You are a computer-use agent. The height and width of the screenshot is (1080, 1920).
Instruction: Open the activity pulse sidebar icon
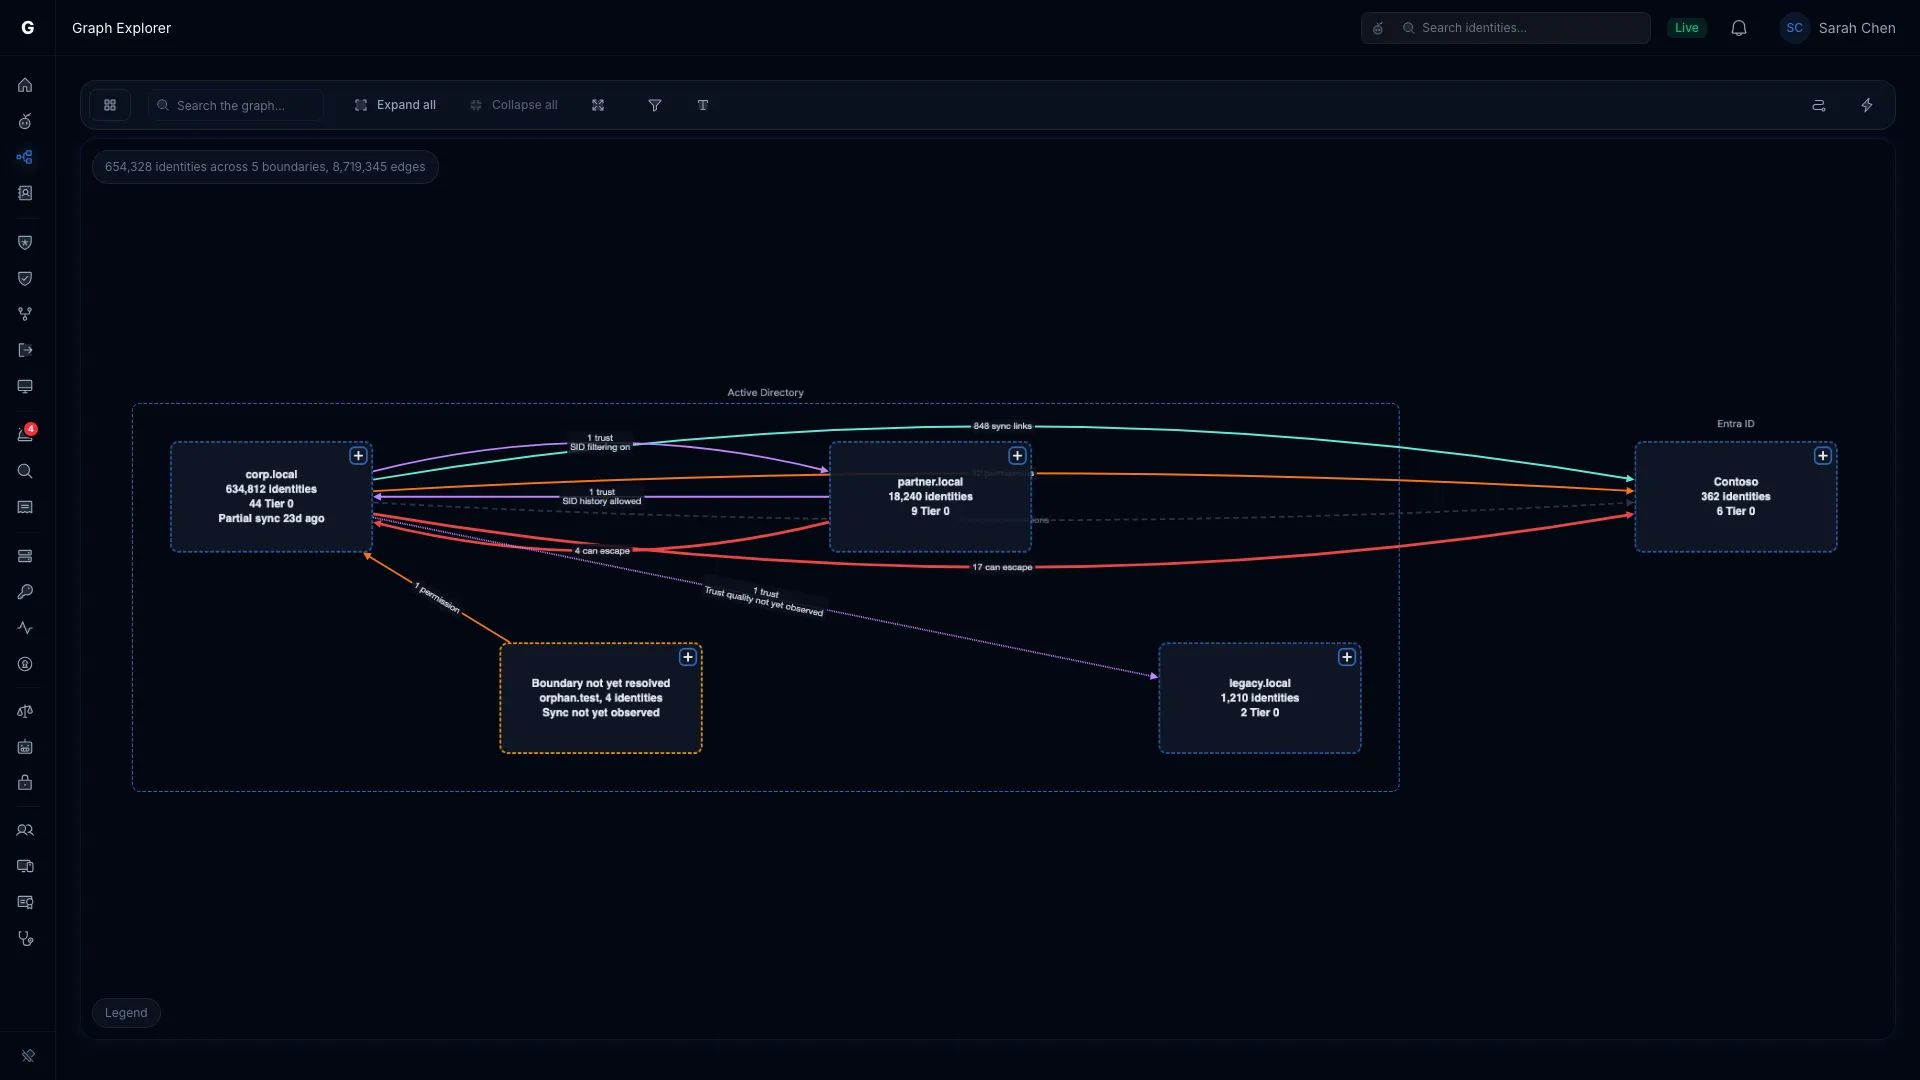click(x=25, y=628)
